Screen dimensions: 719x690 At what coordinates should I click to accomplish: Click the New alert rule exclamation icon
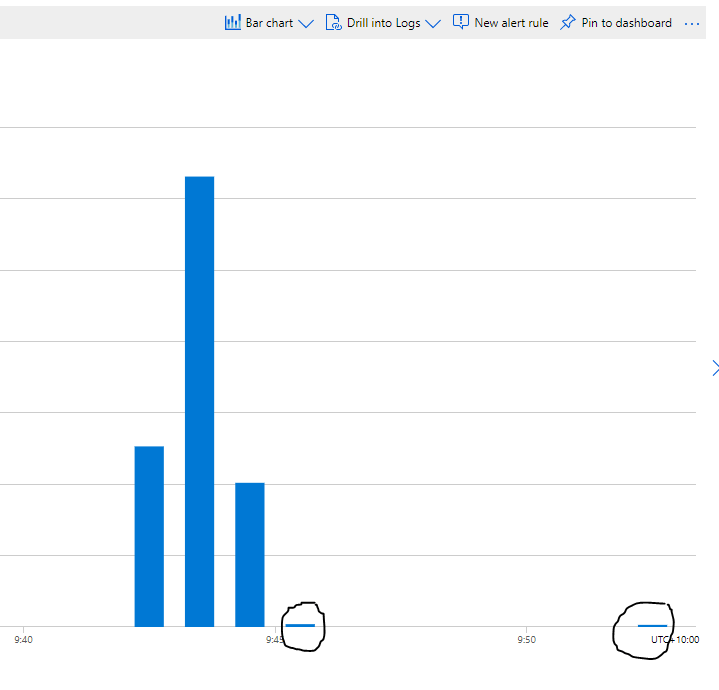tap(461, 22)
